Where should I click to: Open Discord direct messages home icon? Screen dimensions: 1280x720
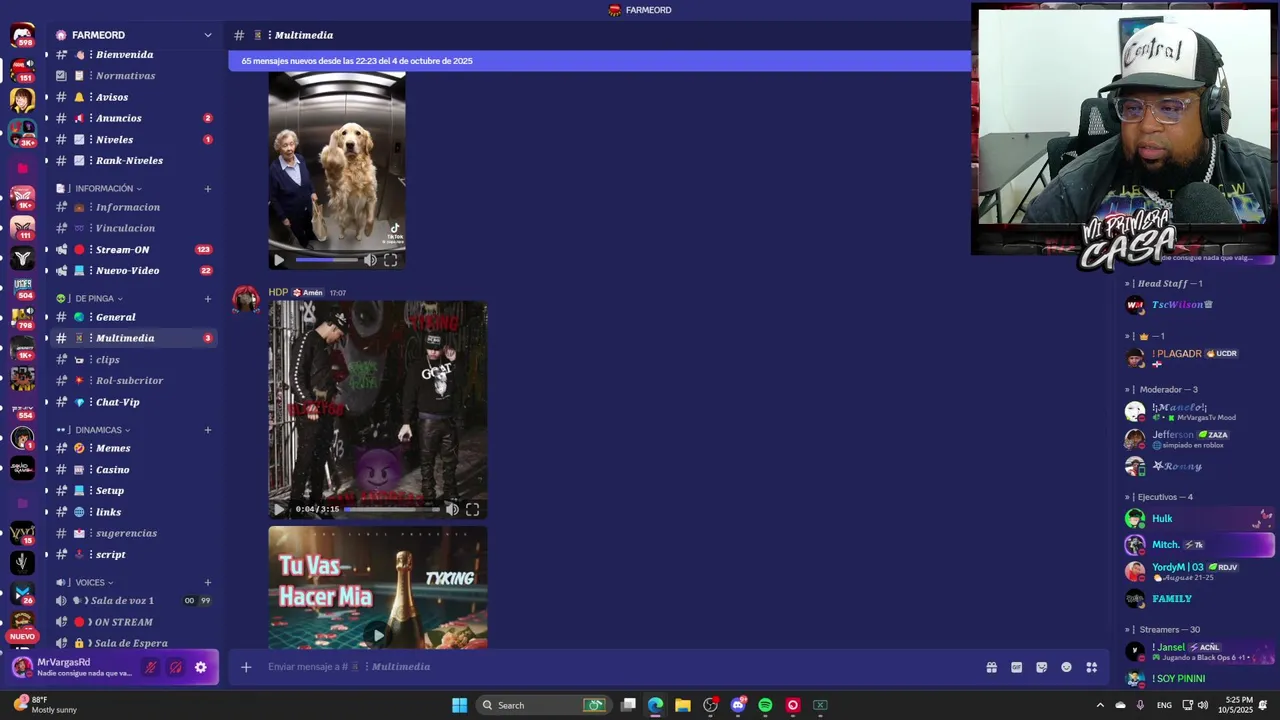click(22, 36)
